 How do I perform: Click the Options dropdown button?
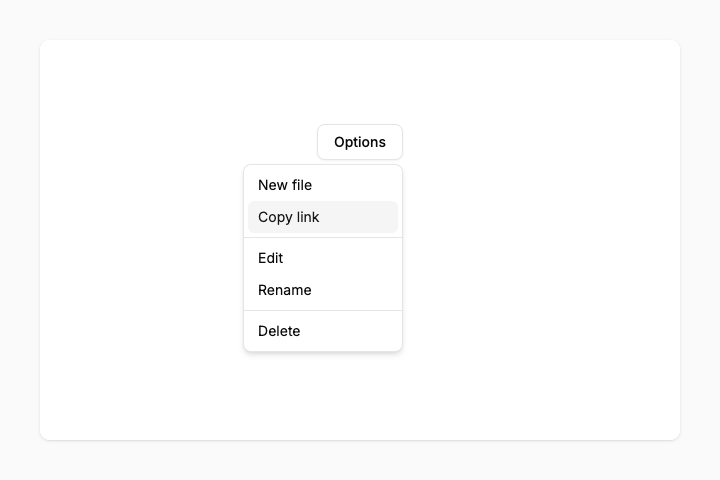[x=360, y=142]
